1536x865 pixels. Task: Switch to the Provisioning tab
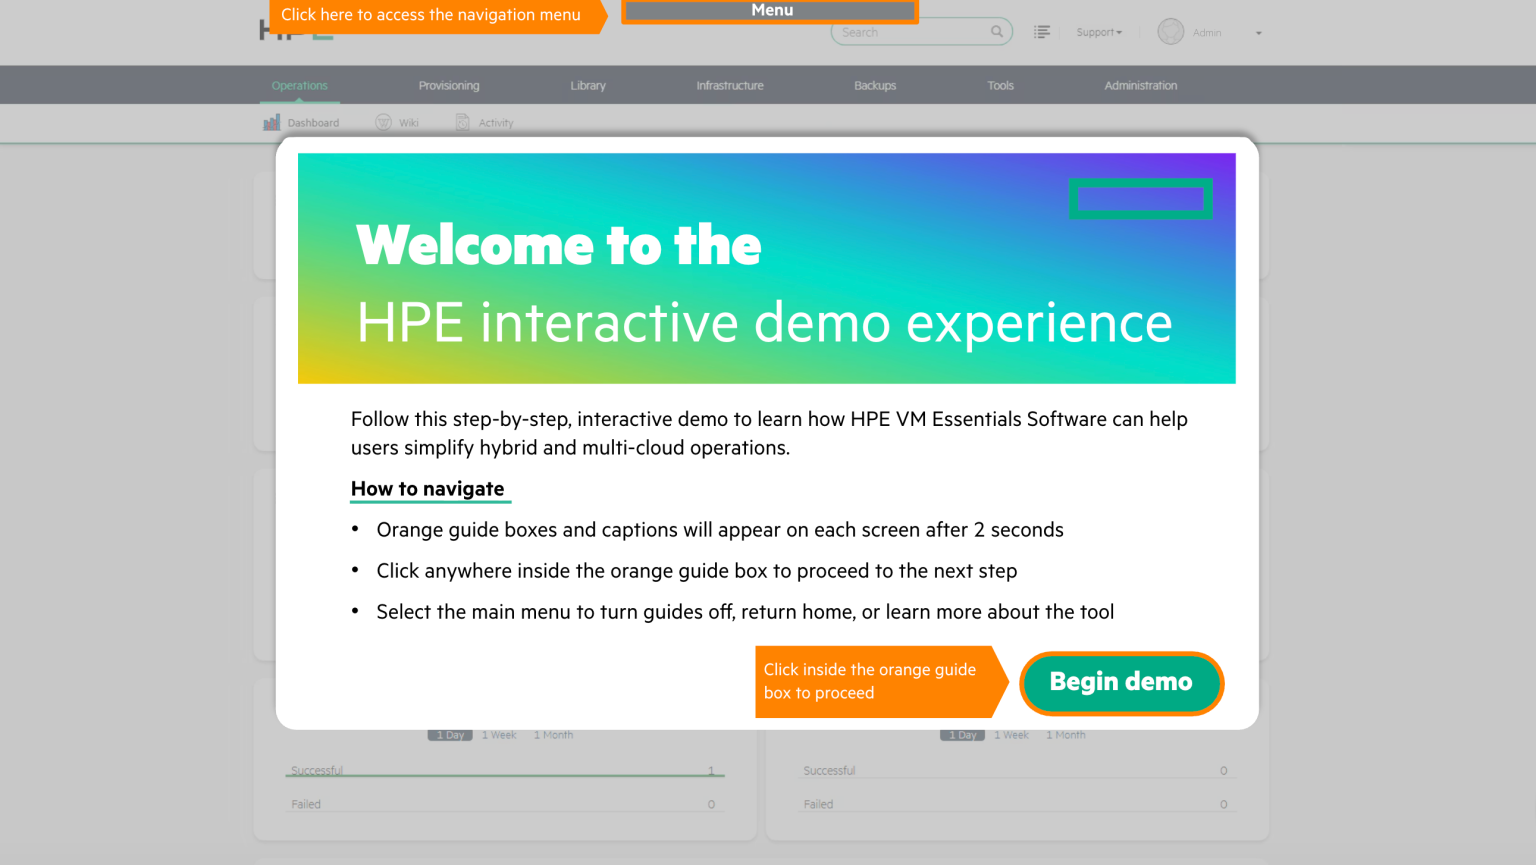[x=448, y=85]
